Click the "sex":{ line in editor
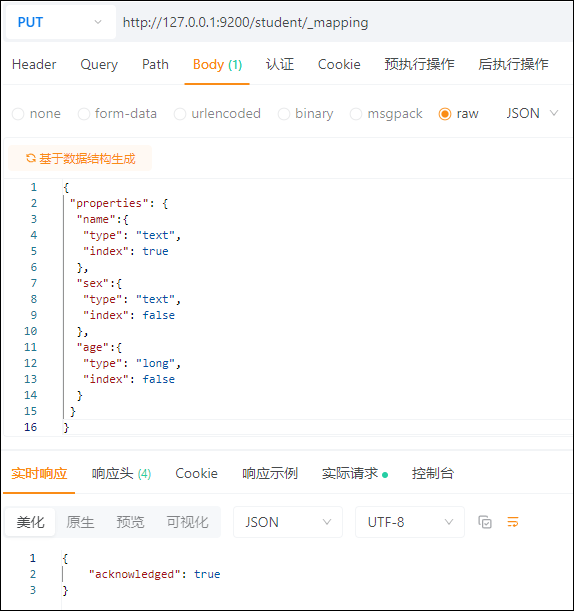The image size is (574, 611). coord(99,283)
